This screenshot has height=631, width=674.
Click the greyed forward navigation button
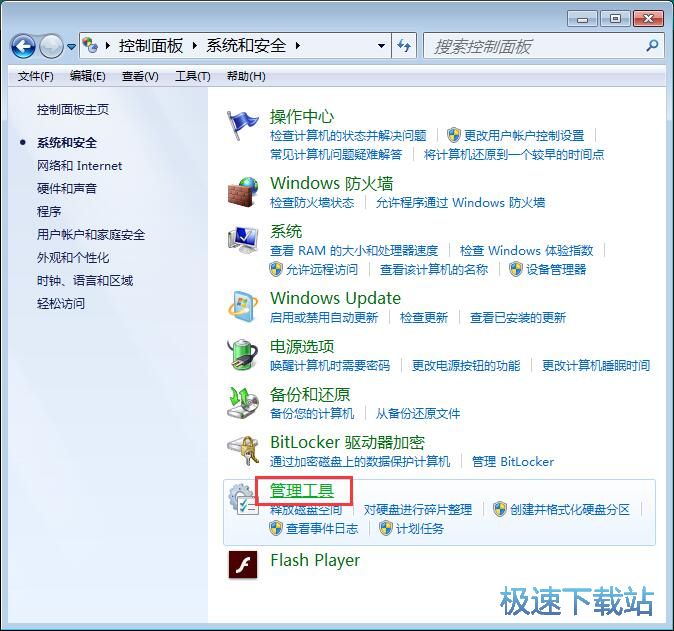(x=51, y=46)
